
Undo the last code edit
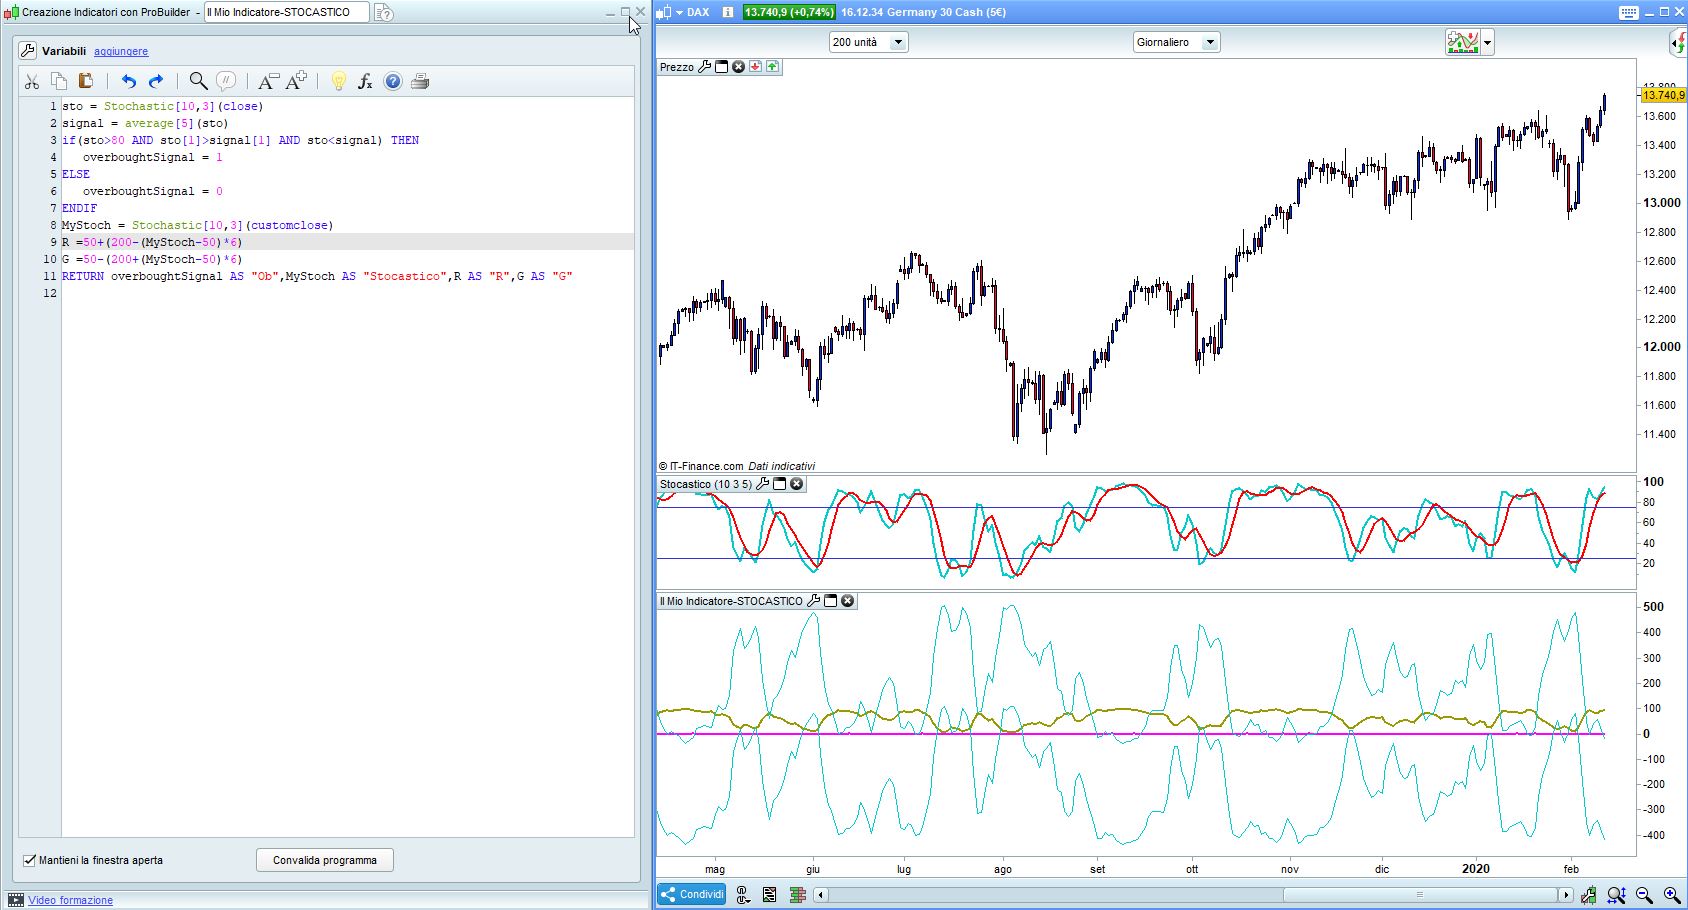click(x=128, y=82)
